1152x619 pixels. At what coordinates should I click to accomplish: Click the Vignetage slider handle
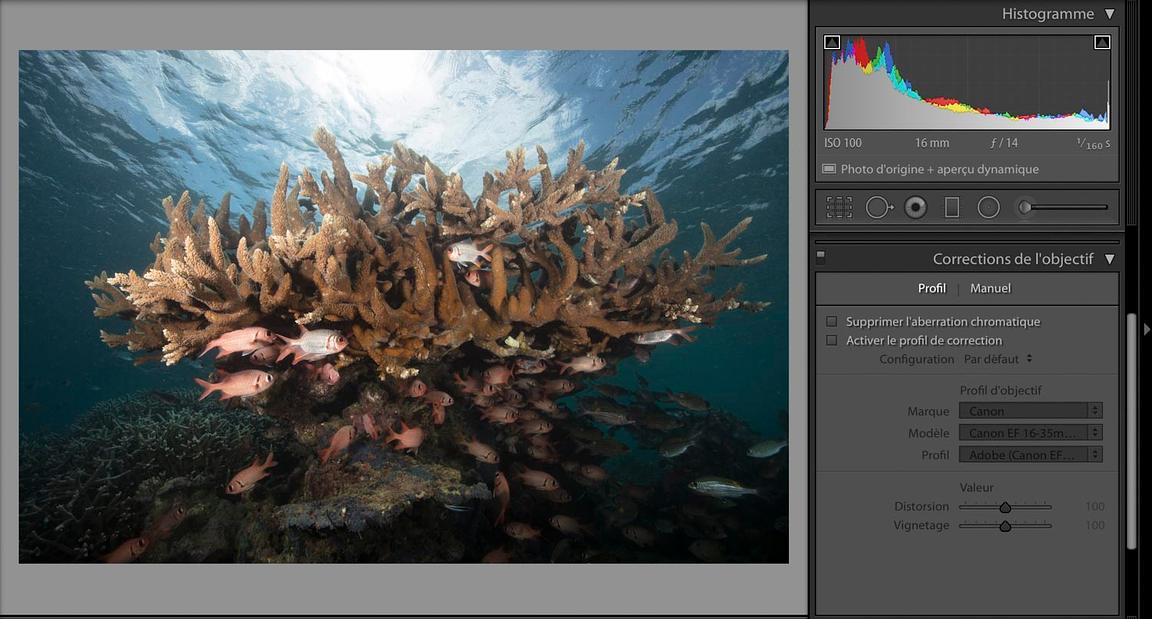[1005, 526]
